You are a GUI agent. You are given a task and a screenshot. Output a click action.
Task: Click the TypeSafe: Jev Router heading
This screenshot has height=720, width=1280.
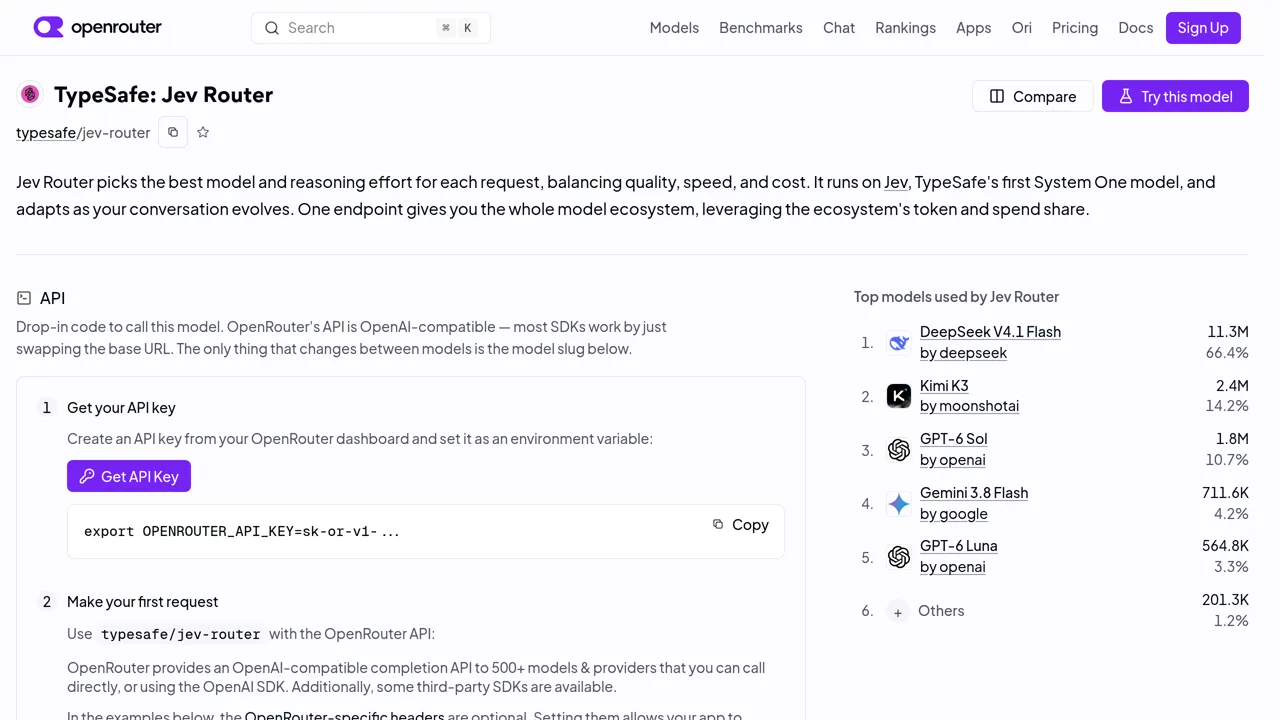pyautogui.click(x=163, y=95)
